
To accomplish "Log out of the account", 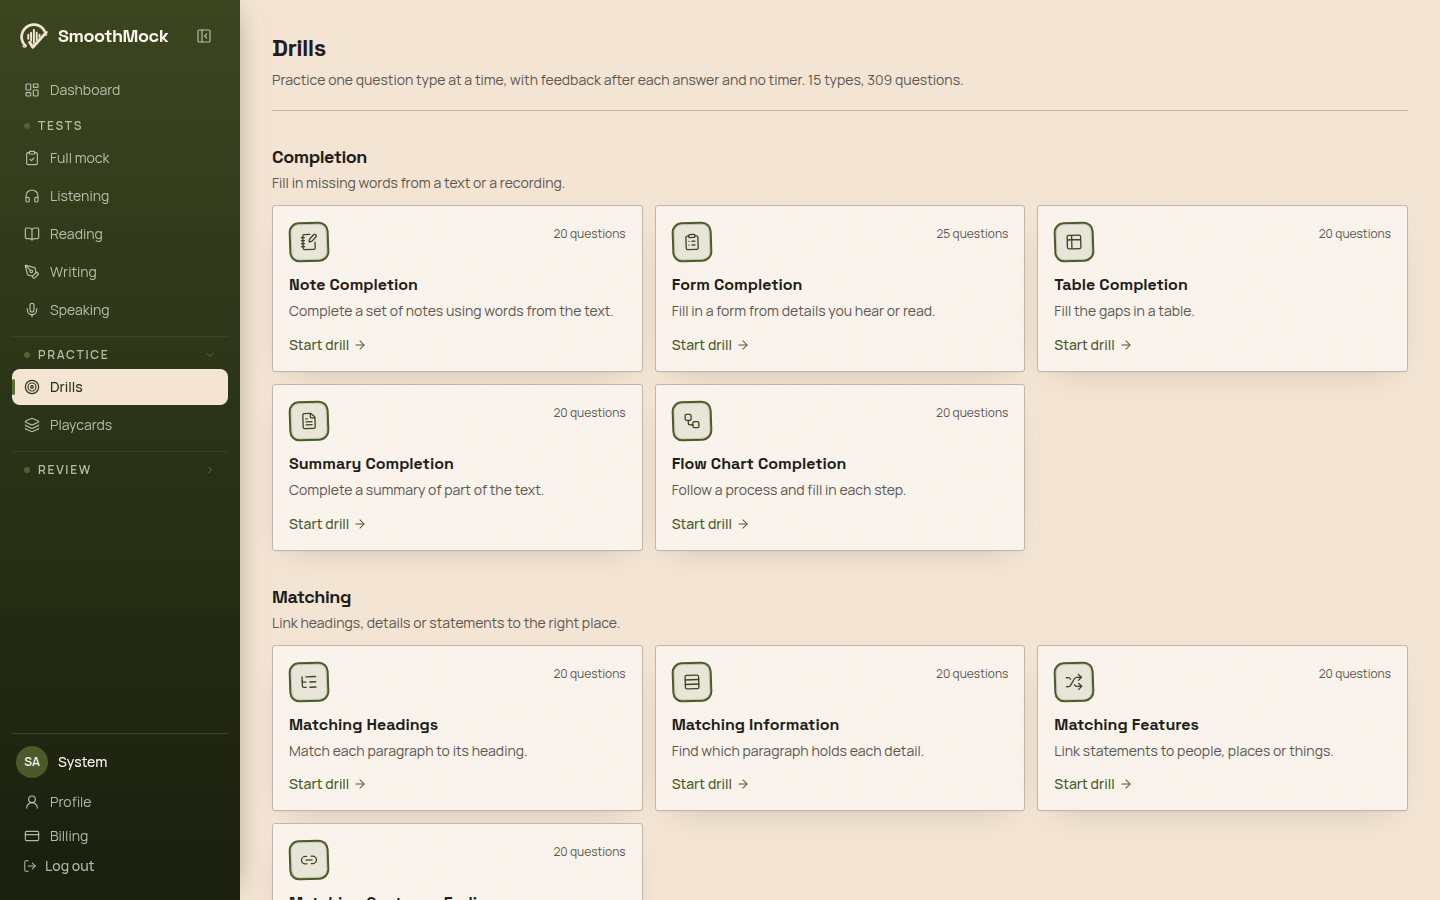I will (60, 866).
